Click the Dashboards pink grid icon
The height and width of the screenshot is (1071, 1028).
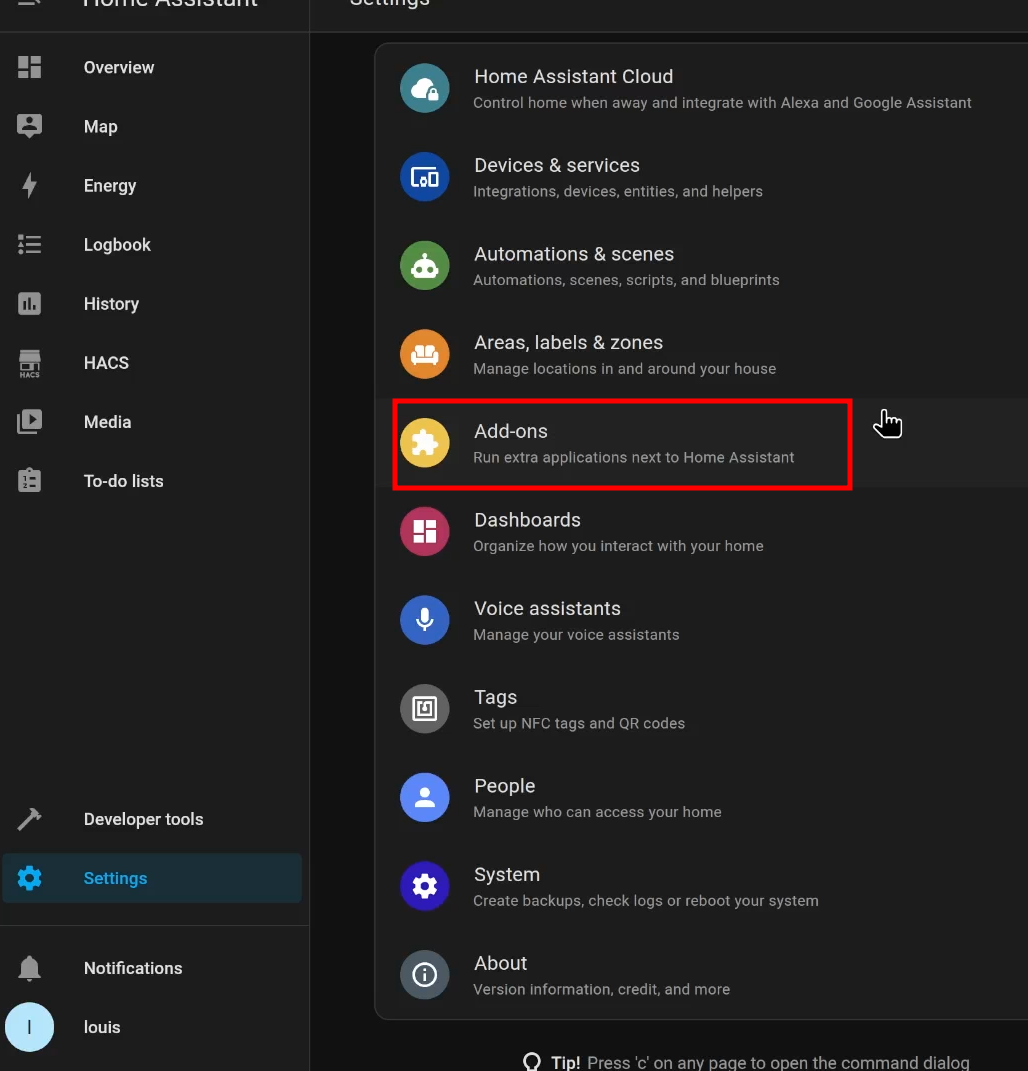[425, 531]
